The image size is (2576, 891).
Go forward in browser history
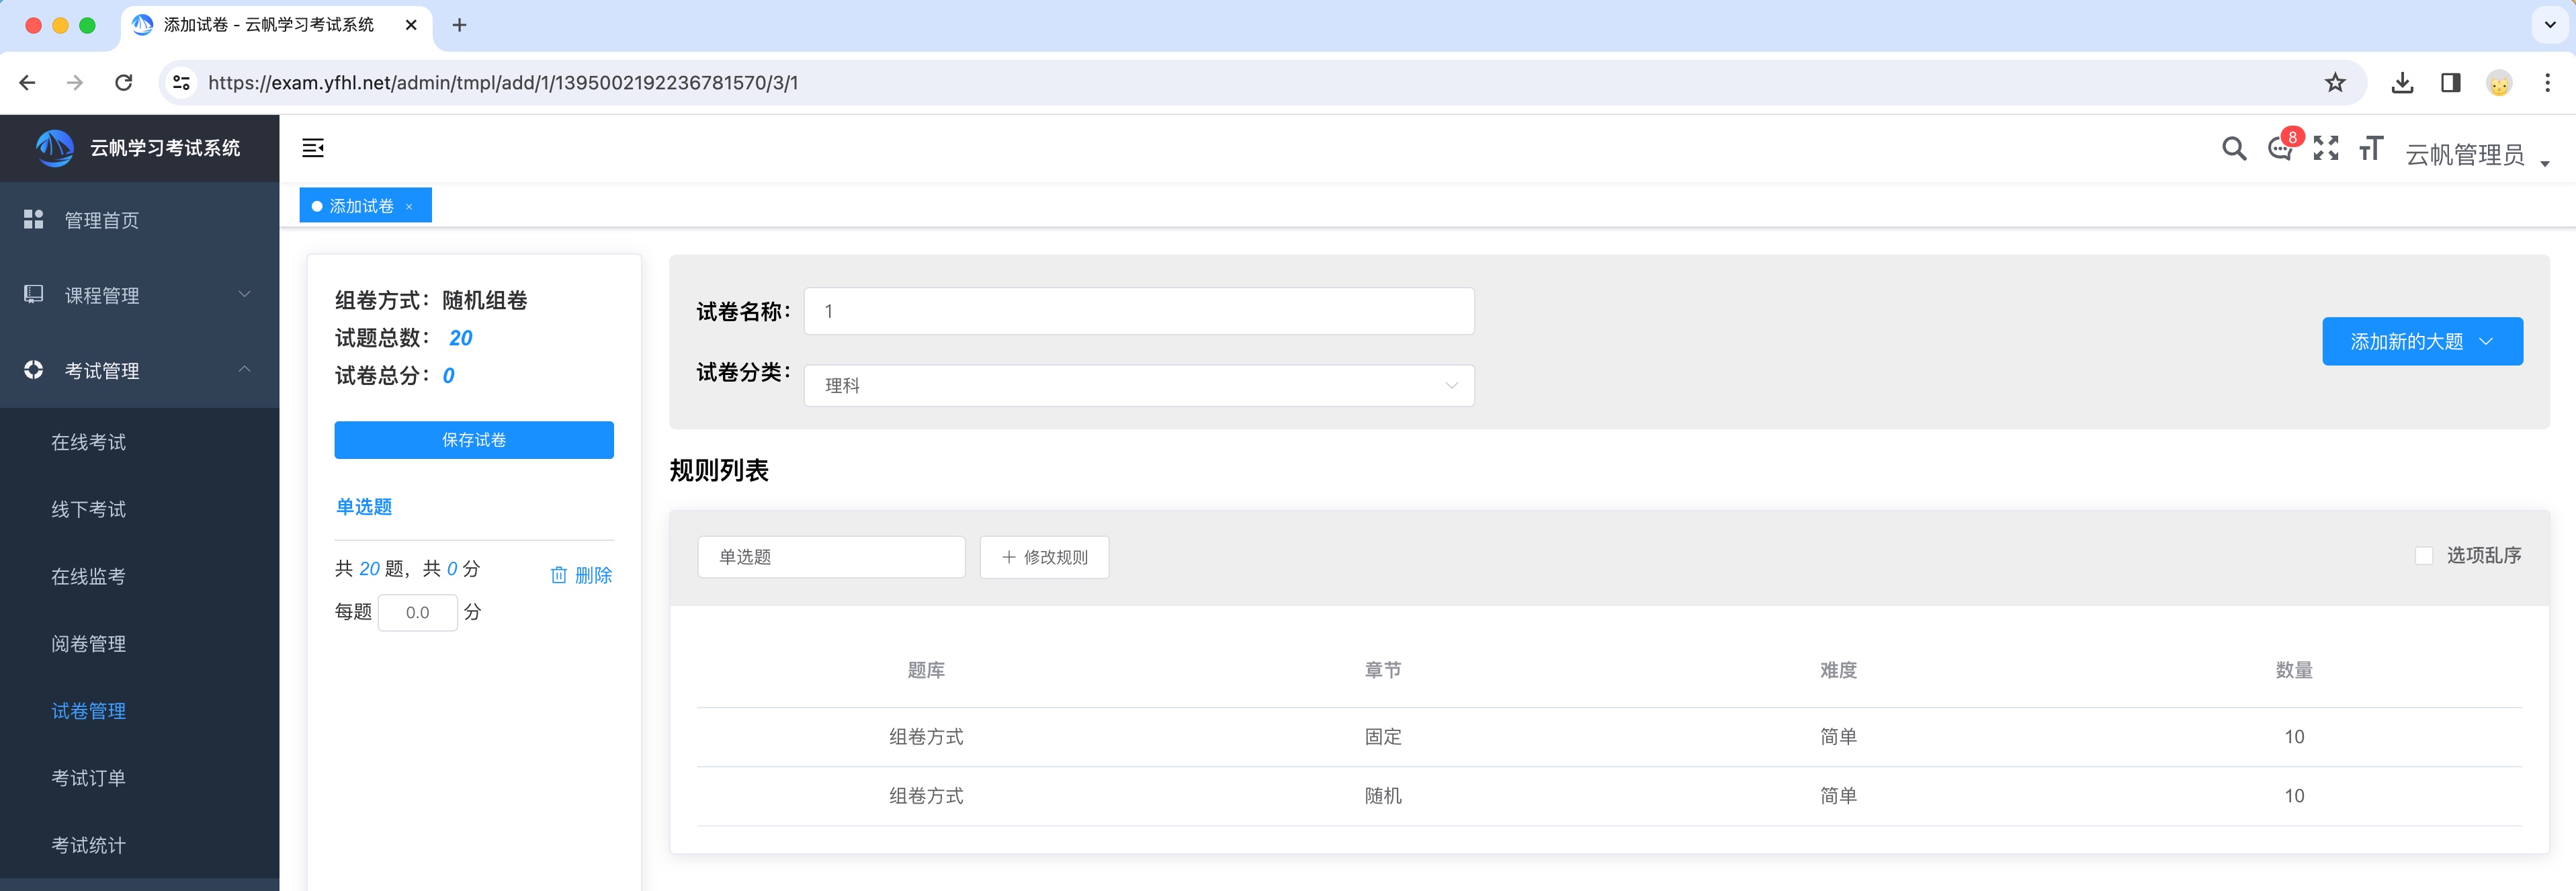pyautogui.click(x=75, y=82)
